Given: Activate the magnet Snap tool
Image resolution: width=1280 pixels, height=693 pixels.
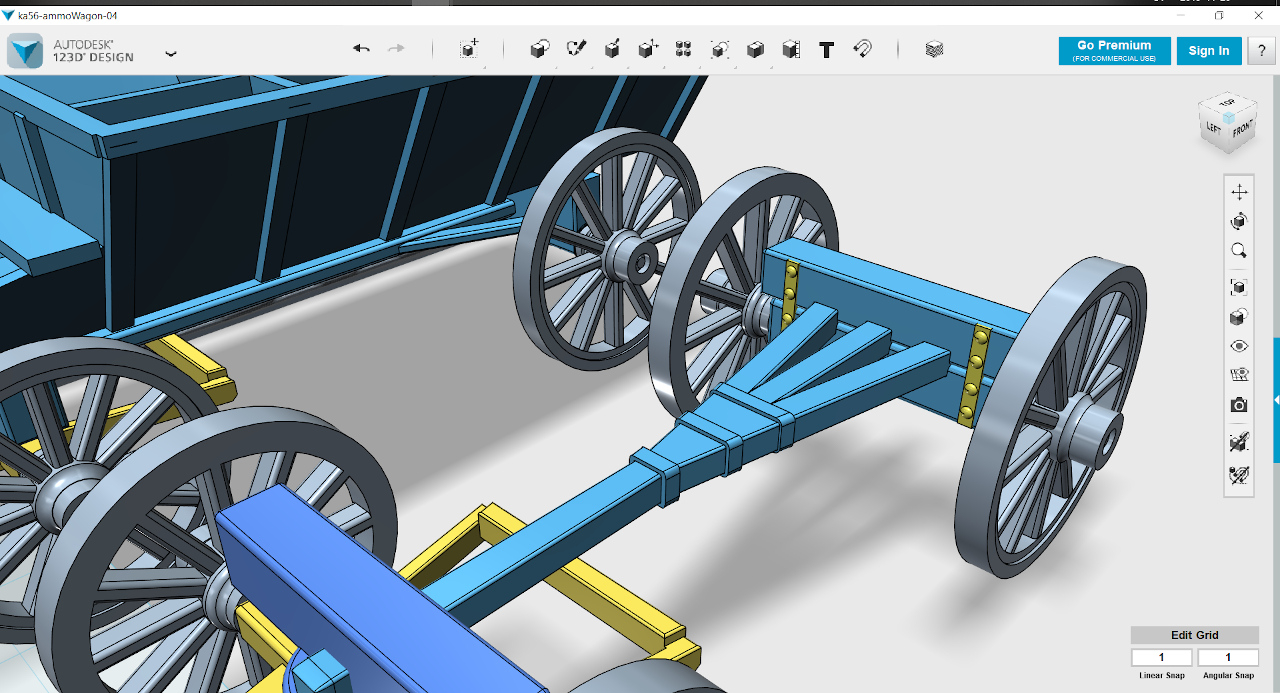Looking at the screenshot, I should pyautogui.click(x=862, y=49).
